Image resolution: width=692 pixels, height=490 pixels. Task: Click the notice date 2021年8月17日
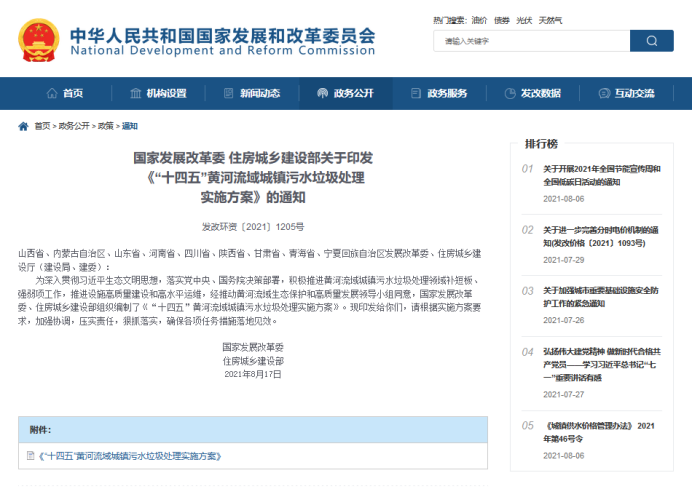click(253, 374)
